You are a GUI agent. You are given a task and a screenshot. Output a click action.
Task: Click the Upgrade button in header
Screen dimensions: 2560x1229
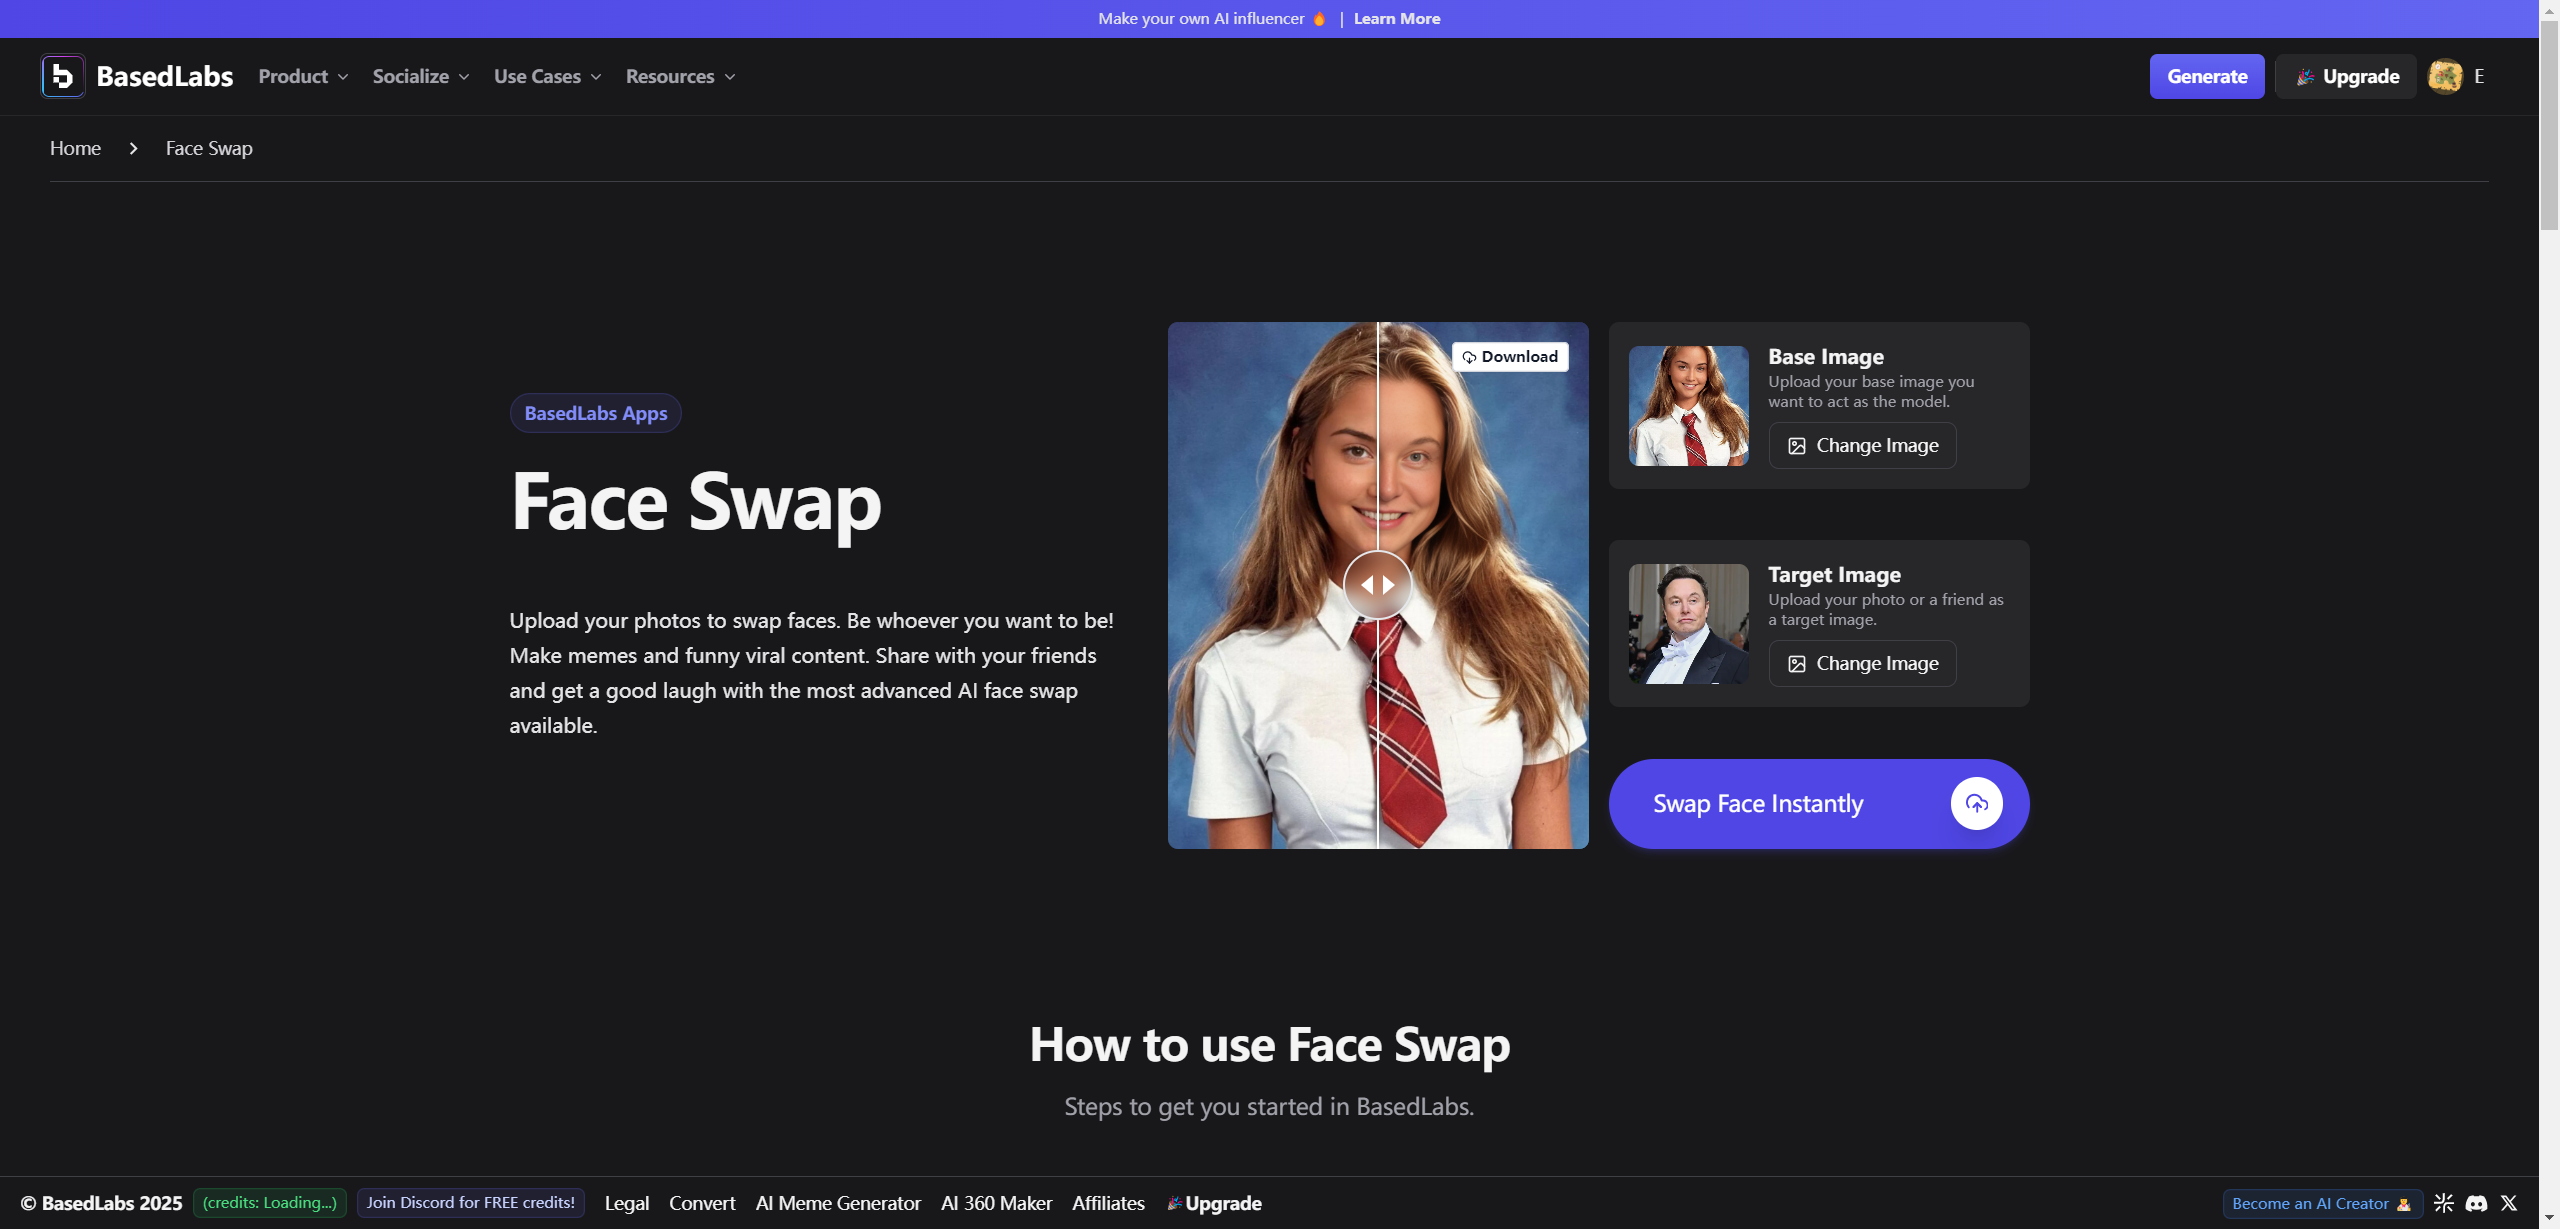click(2346, 76)
